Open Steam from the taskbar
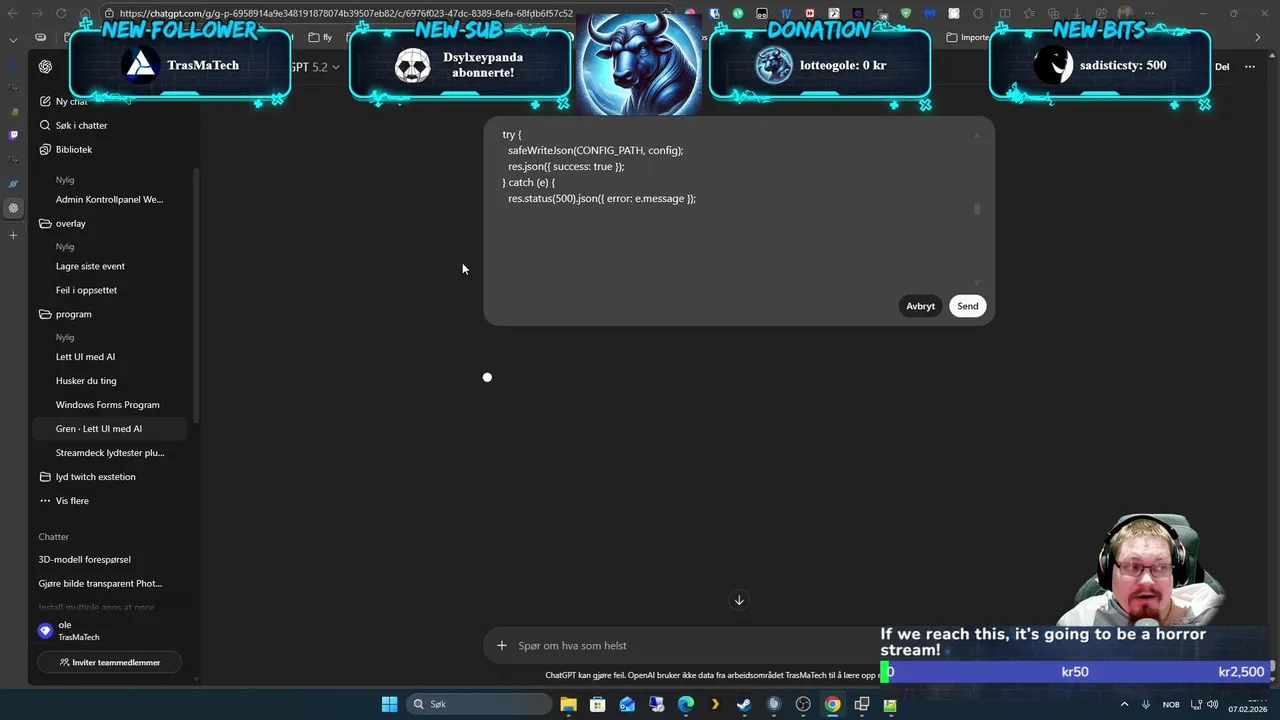This screenshot has height=720, width=1280. (x=744, y=704)
